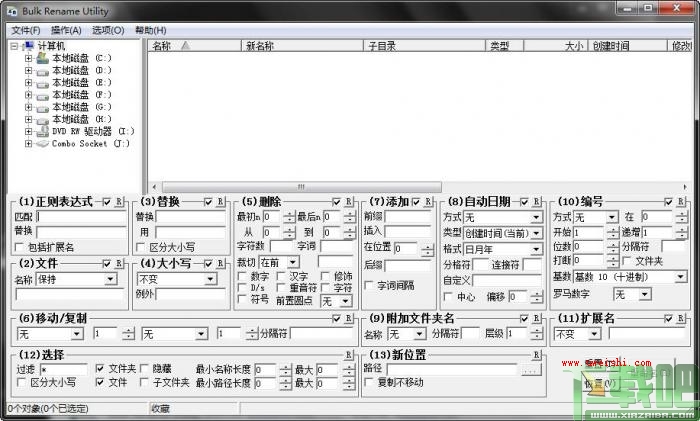Image resolution: width=700 pixels, height=421 pixels.
Task: Click the local disk H: drive icon
Action: pyautogui.click(x=42, y=119)
